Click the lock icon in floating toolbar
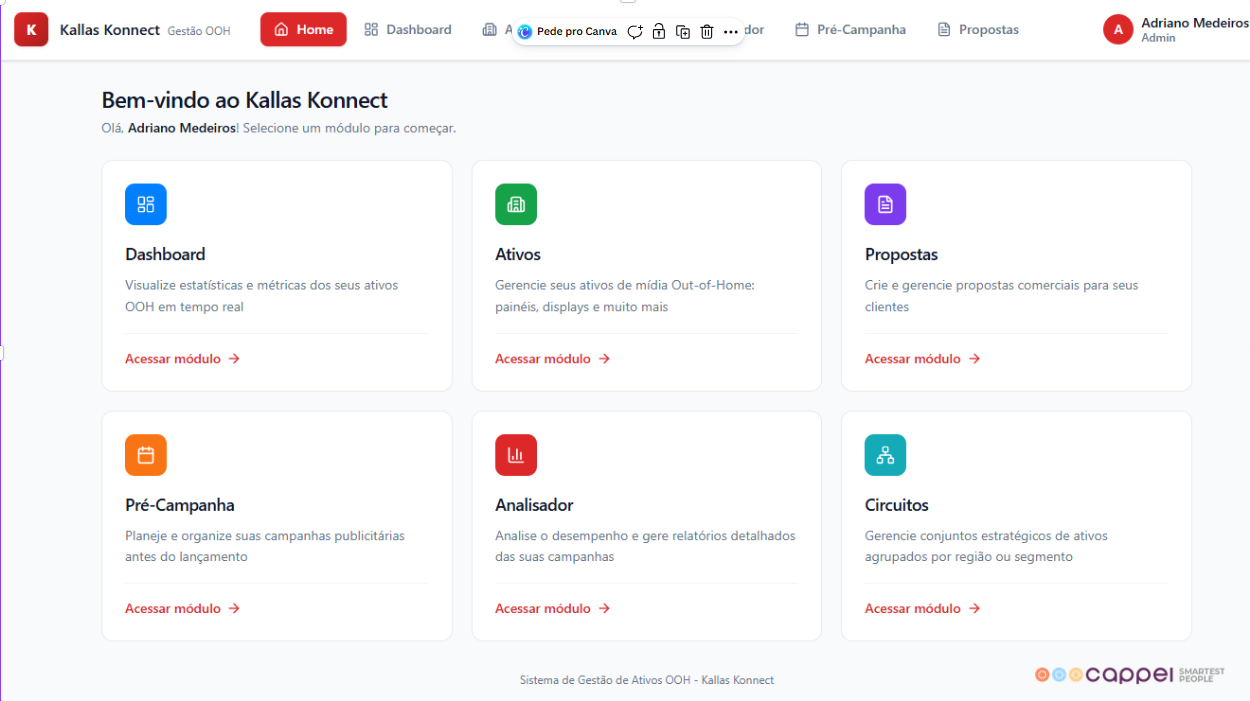Viewport: 1250px width, 701px height. point(659,32)
